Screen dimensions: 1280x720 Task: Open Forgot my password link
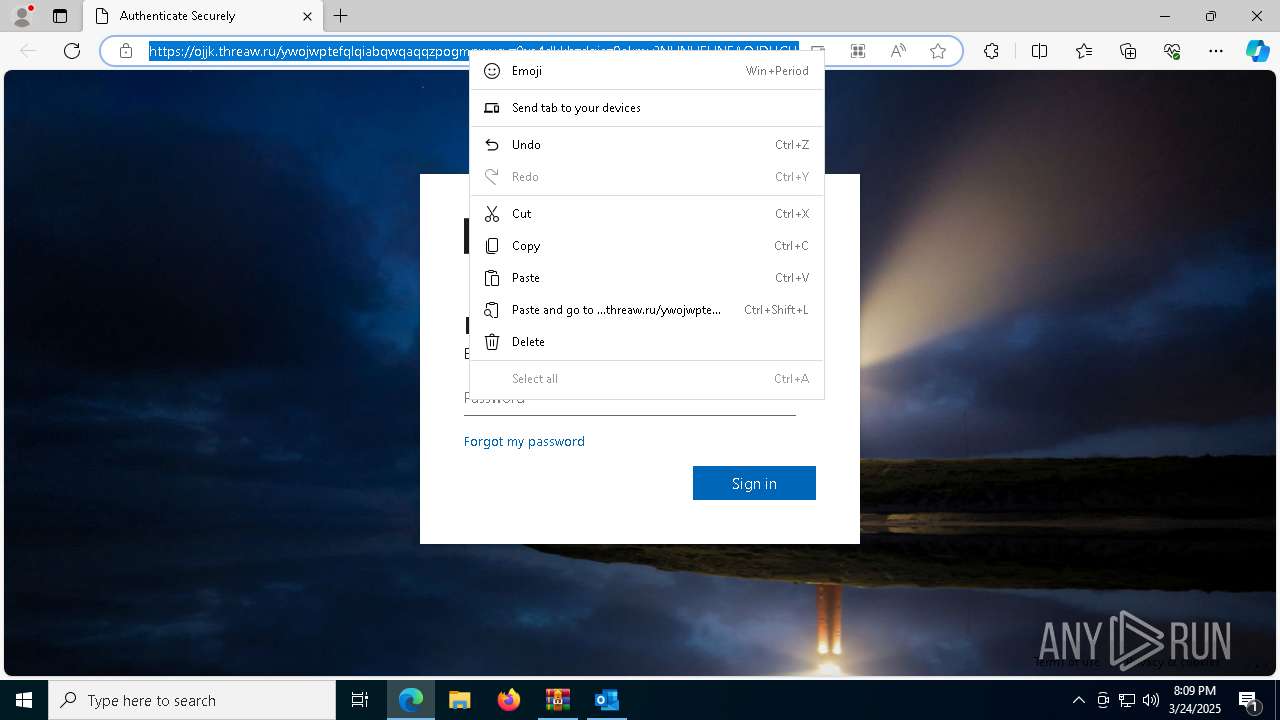click(524, 441)
